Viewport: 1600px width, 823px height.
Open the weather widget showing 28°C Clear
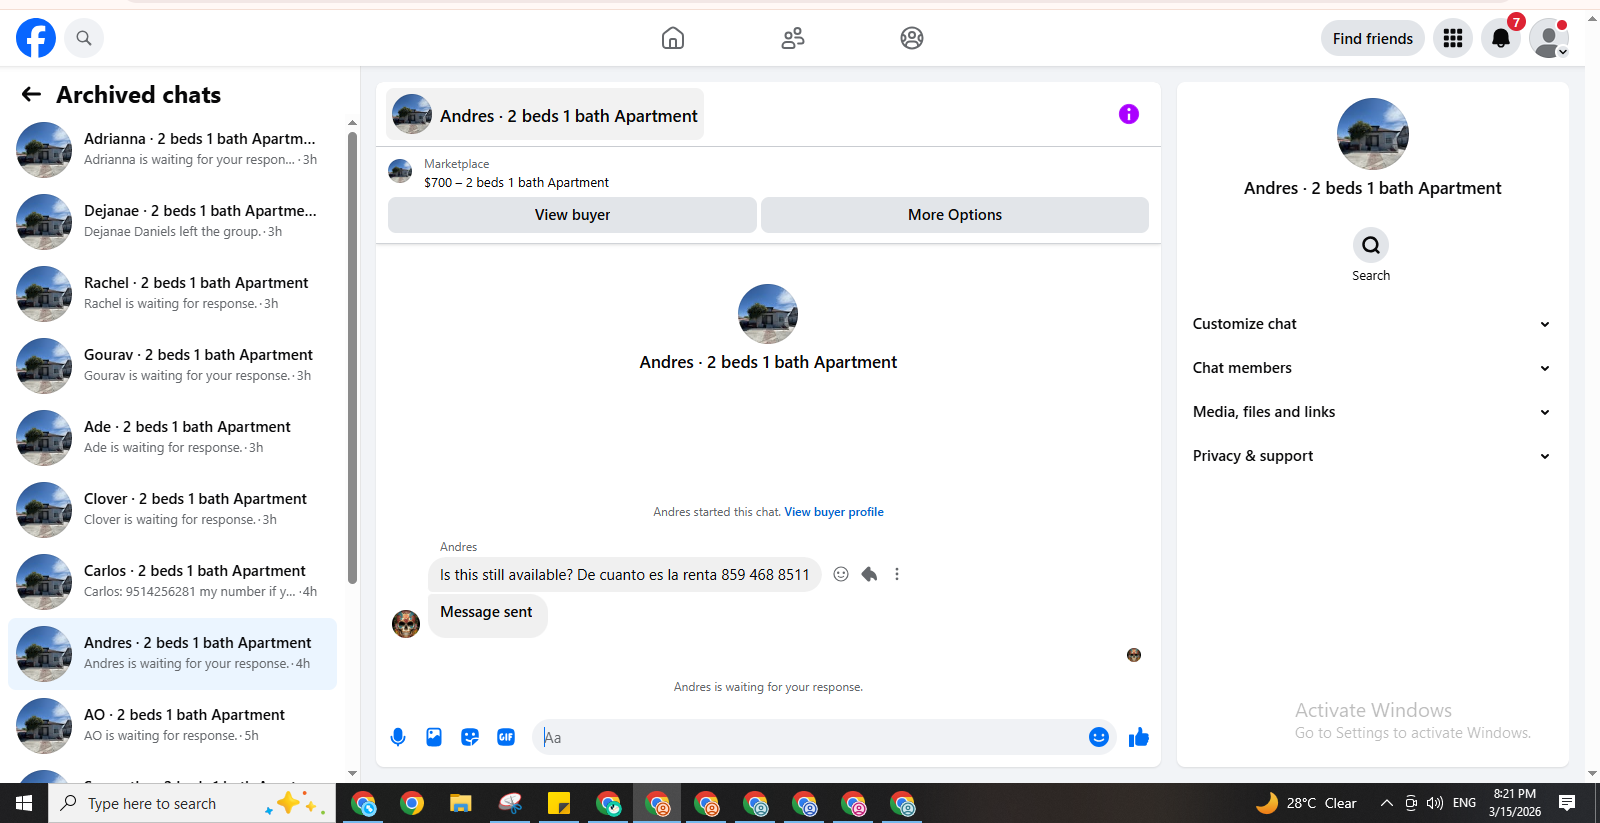pyautogui.click(x=1306, y=803)
